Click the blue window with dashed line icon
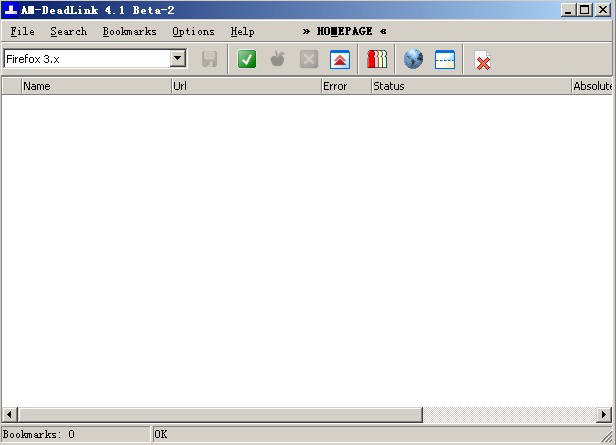This screenshot has width=616, height=445. pos(445,60)
